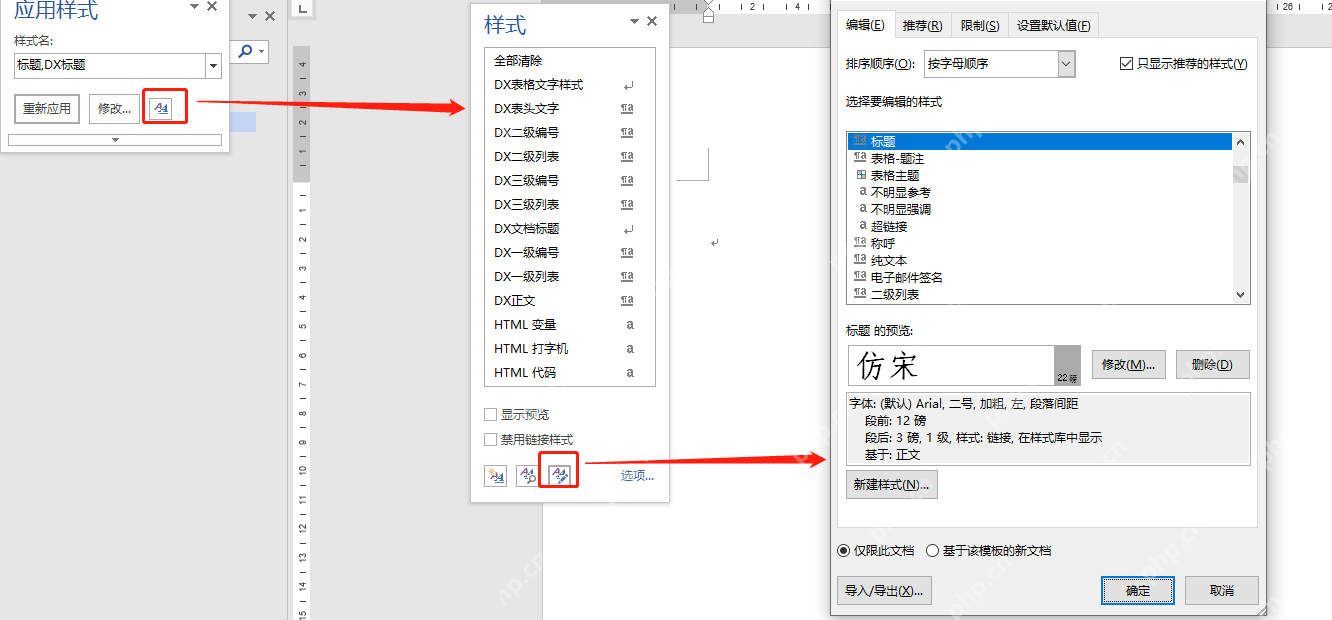The height and width of the screenshot is (620, 1332).
Task: Expand the Apply Styles bottom expander bar
Action: pos(115,140)
